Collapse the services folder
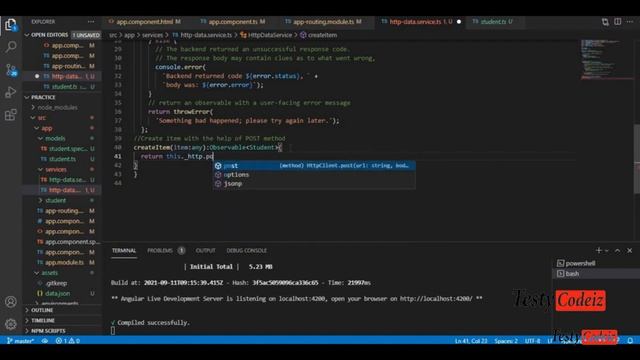The height and width of the screenshot is (360, 640). [x=56, y=169]
